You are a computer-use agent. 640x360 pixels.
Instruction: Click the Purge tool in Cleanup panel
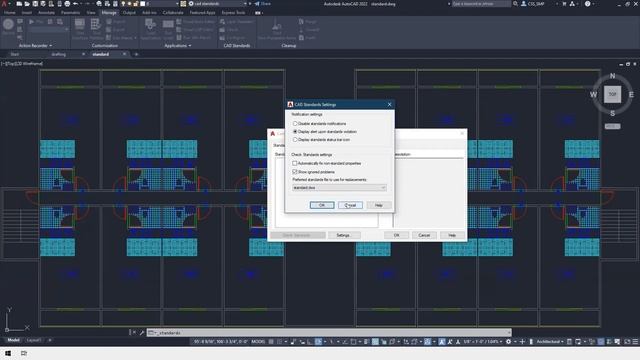[x=308, y=22]
